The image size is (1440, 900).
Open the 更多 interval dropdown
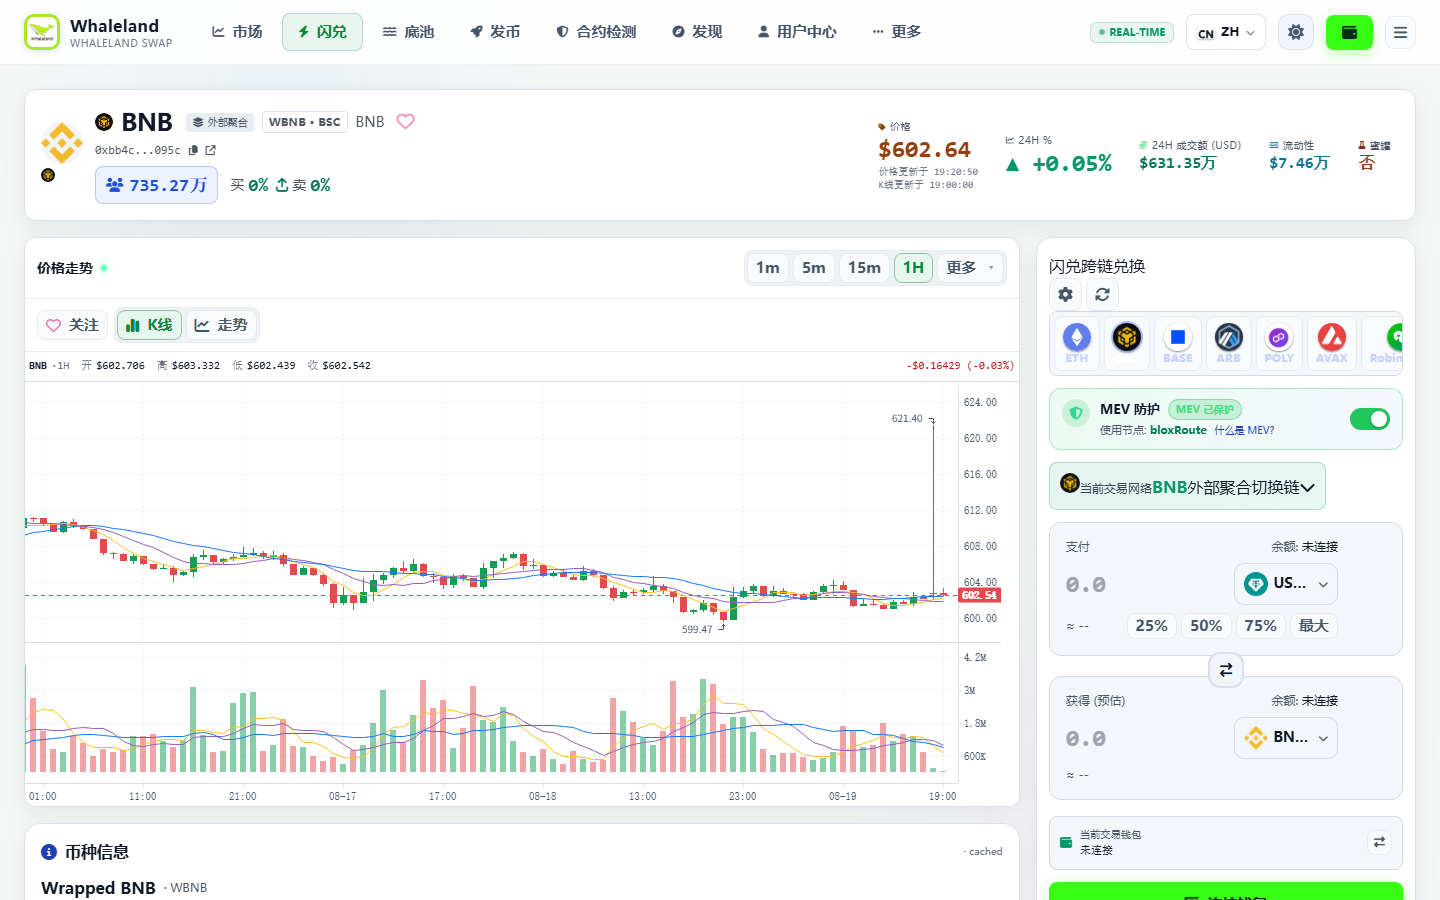pyautogui.click(x=970, y=268)
